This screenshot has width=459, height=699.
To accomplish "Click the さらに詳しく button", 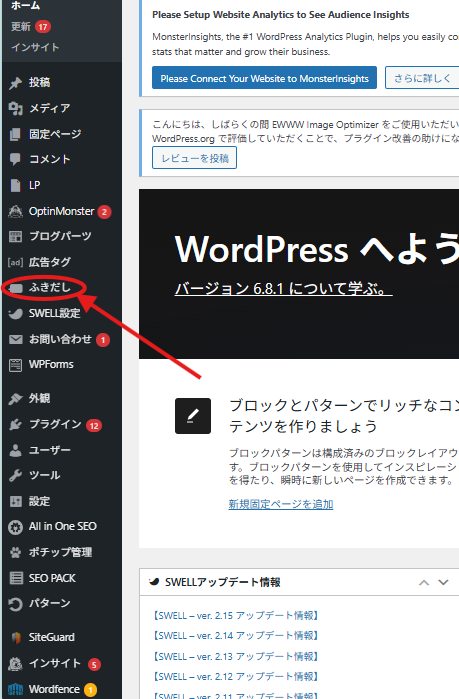I will point(422,78).
